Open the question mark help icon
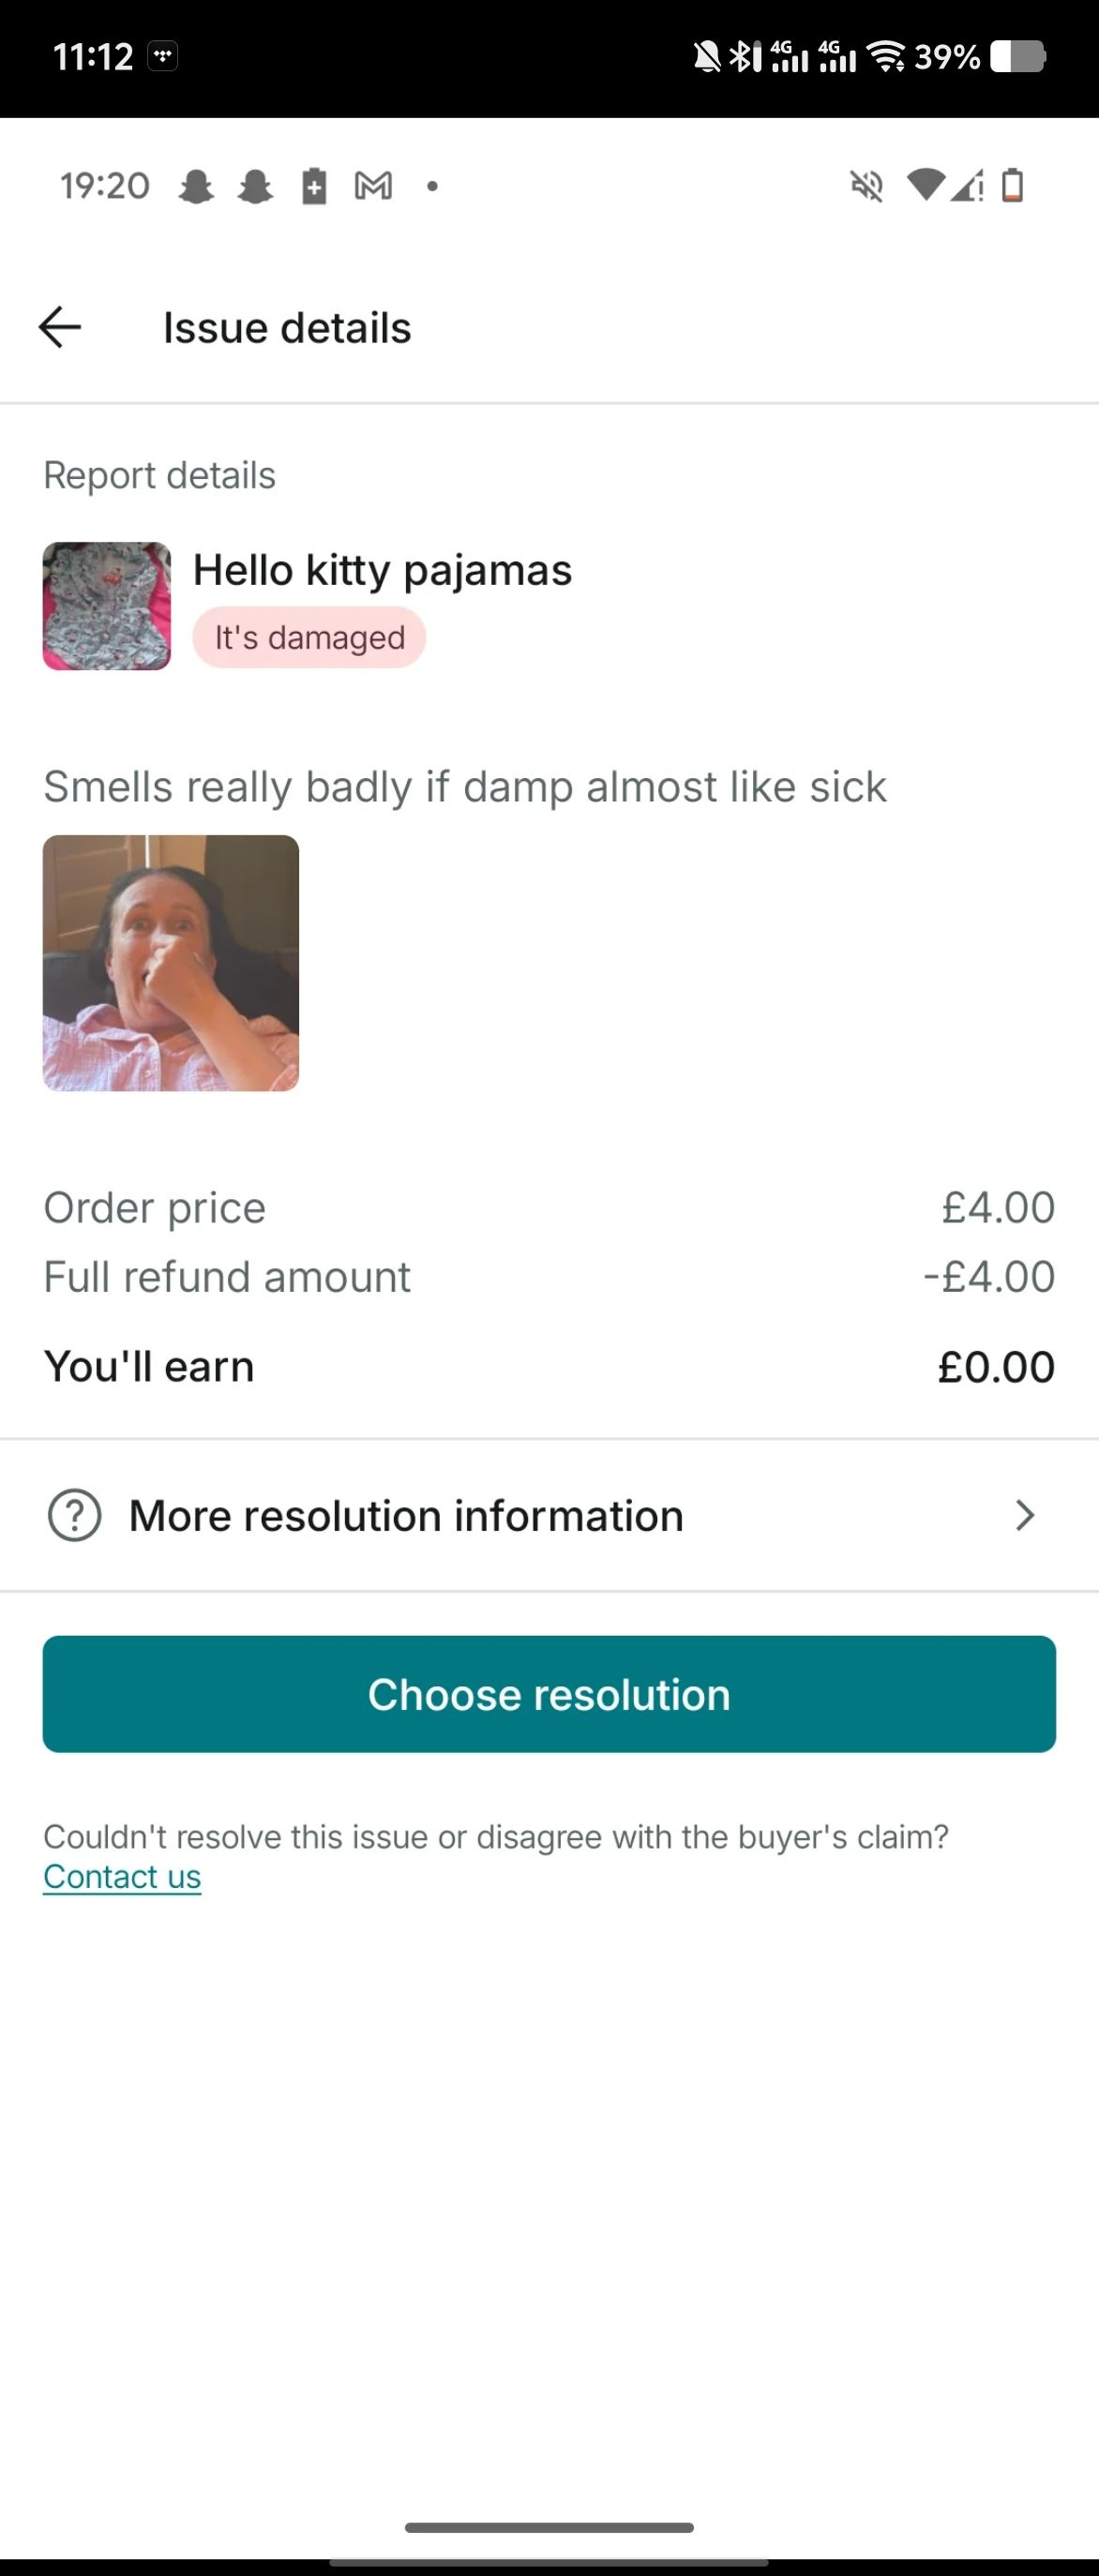 click(x=75, y=1515)
